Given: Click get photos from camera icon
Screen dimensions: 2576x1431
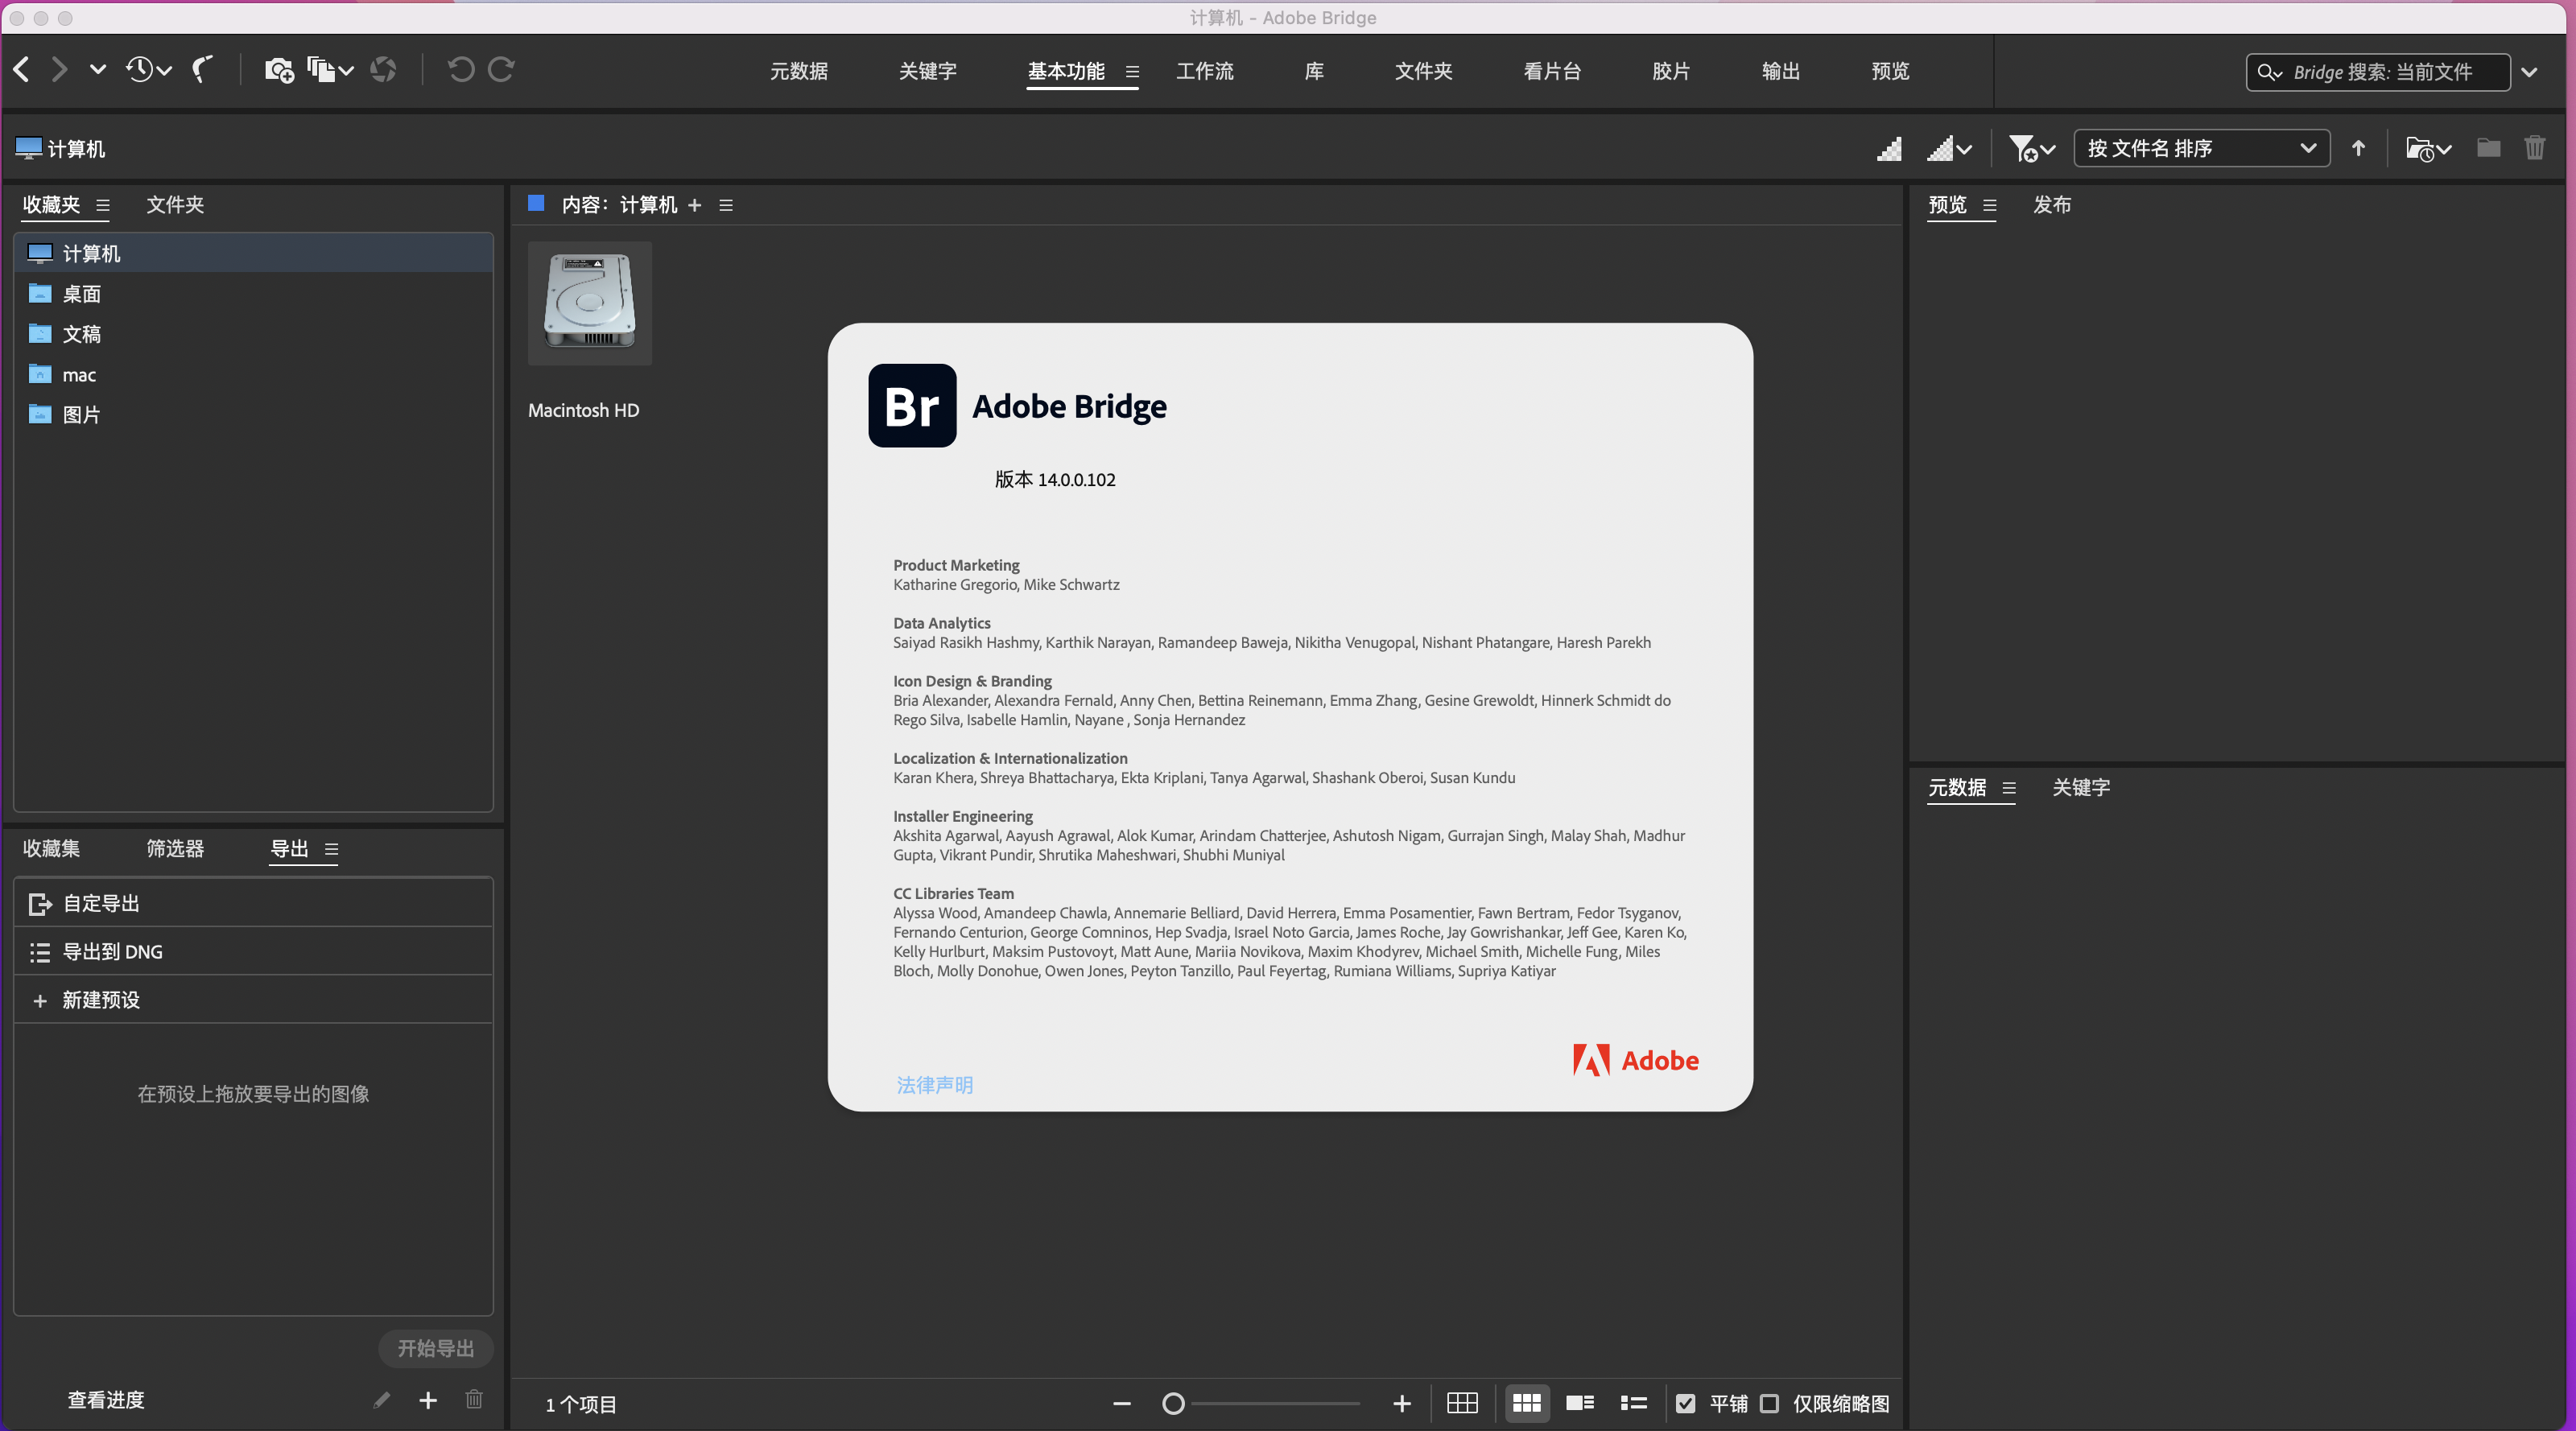Looking at the screenshot, I should 278,70.
